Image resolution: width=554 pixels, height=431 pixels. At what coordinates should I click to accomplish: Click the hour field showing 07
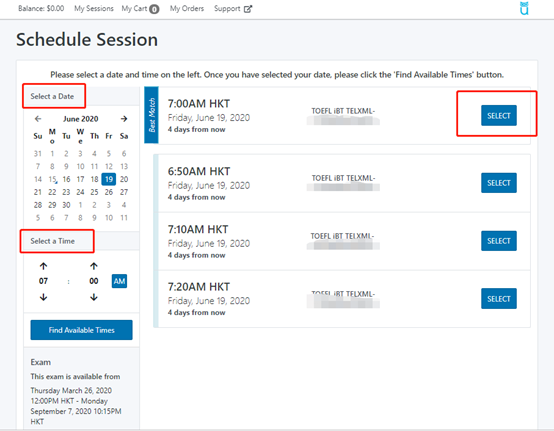pos(43,281)
